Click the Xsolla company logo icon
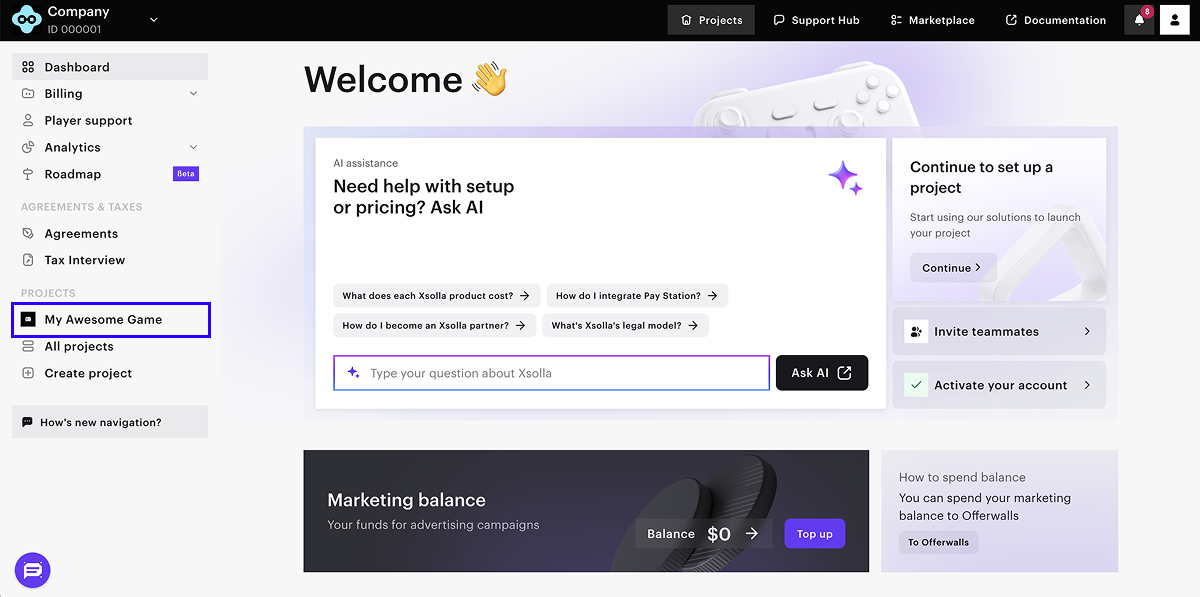 [x=27, y=20]
